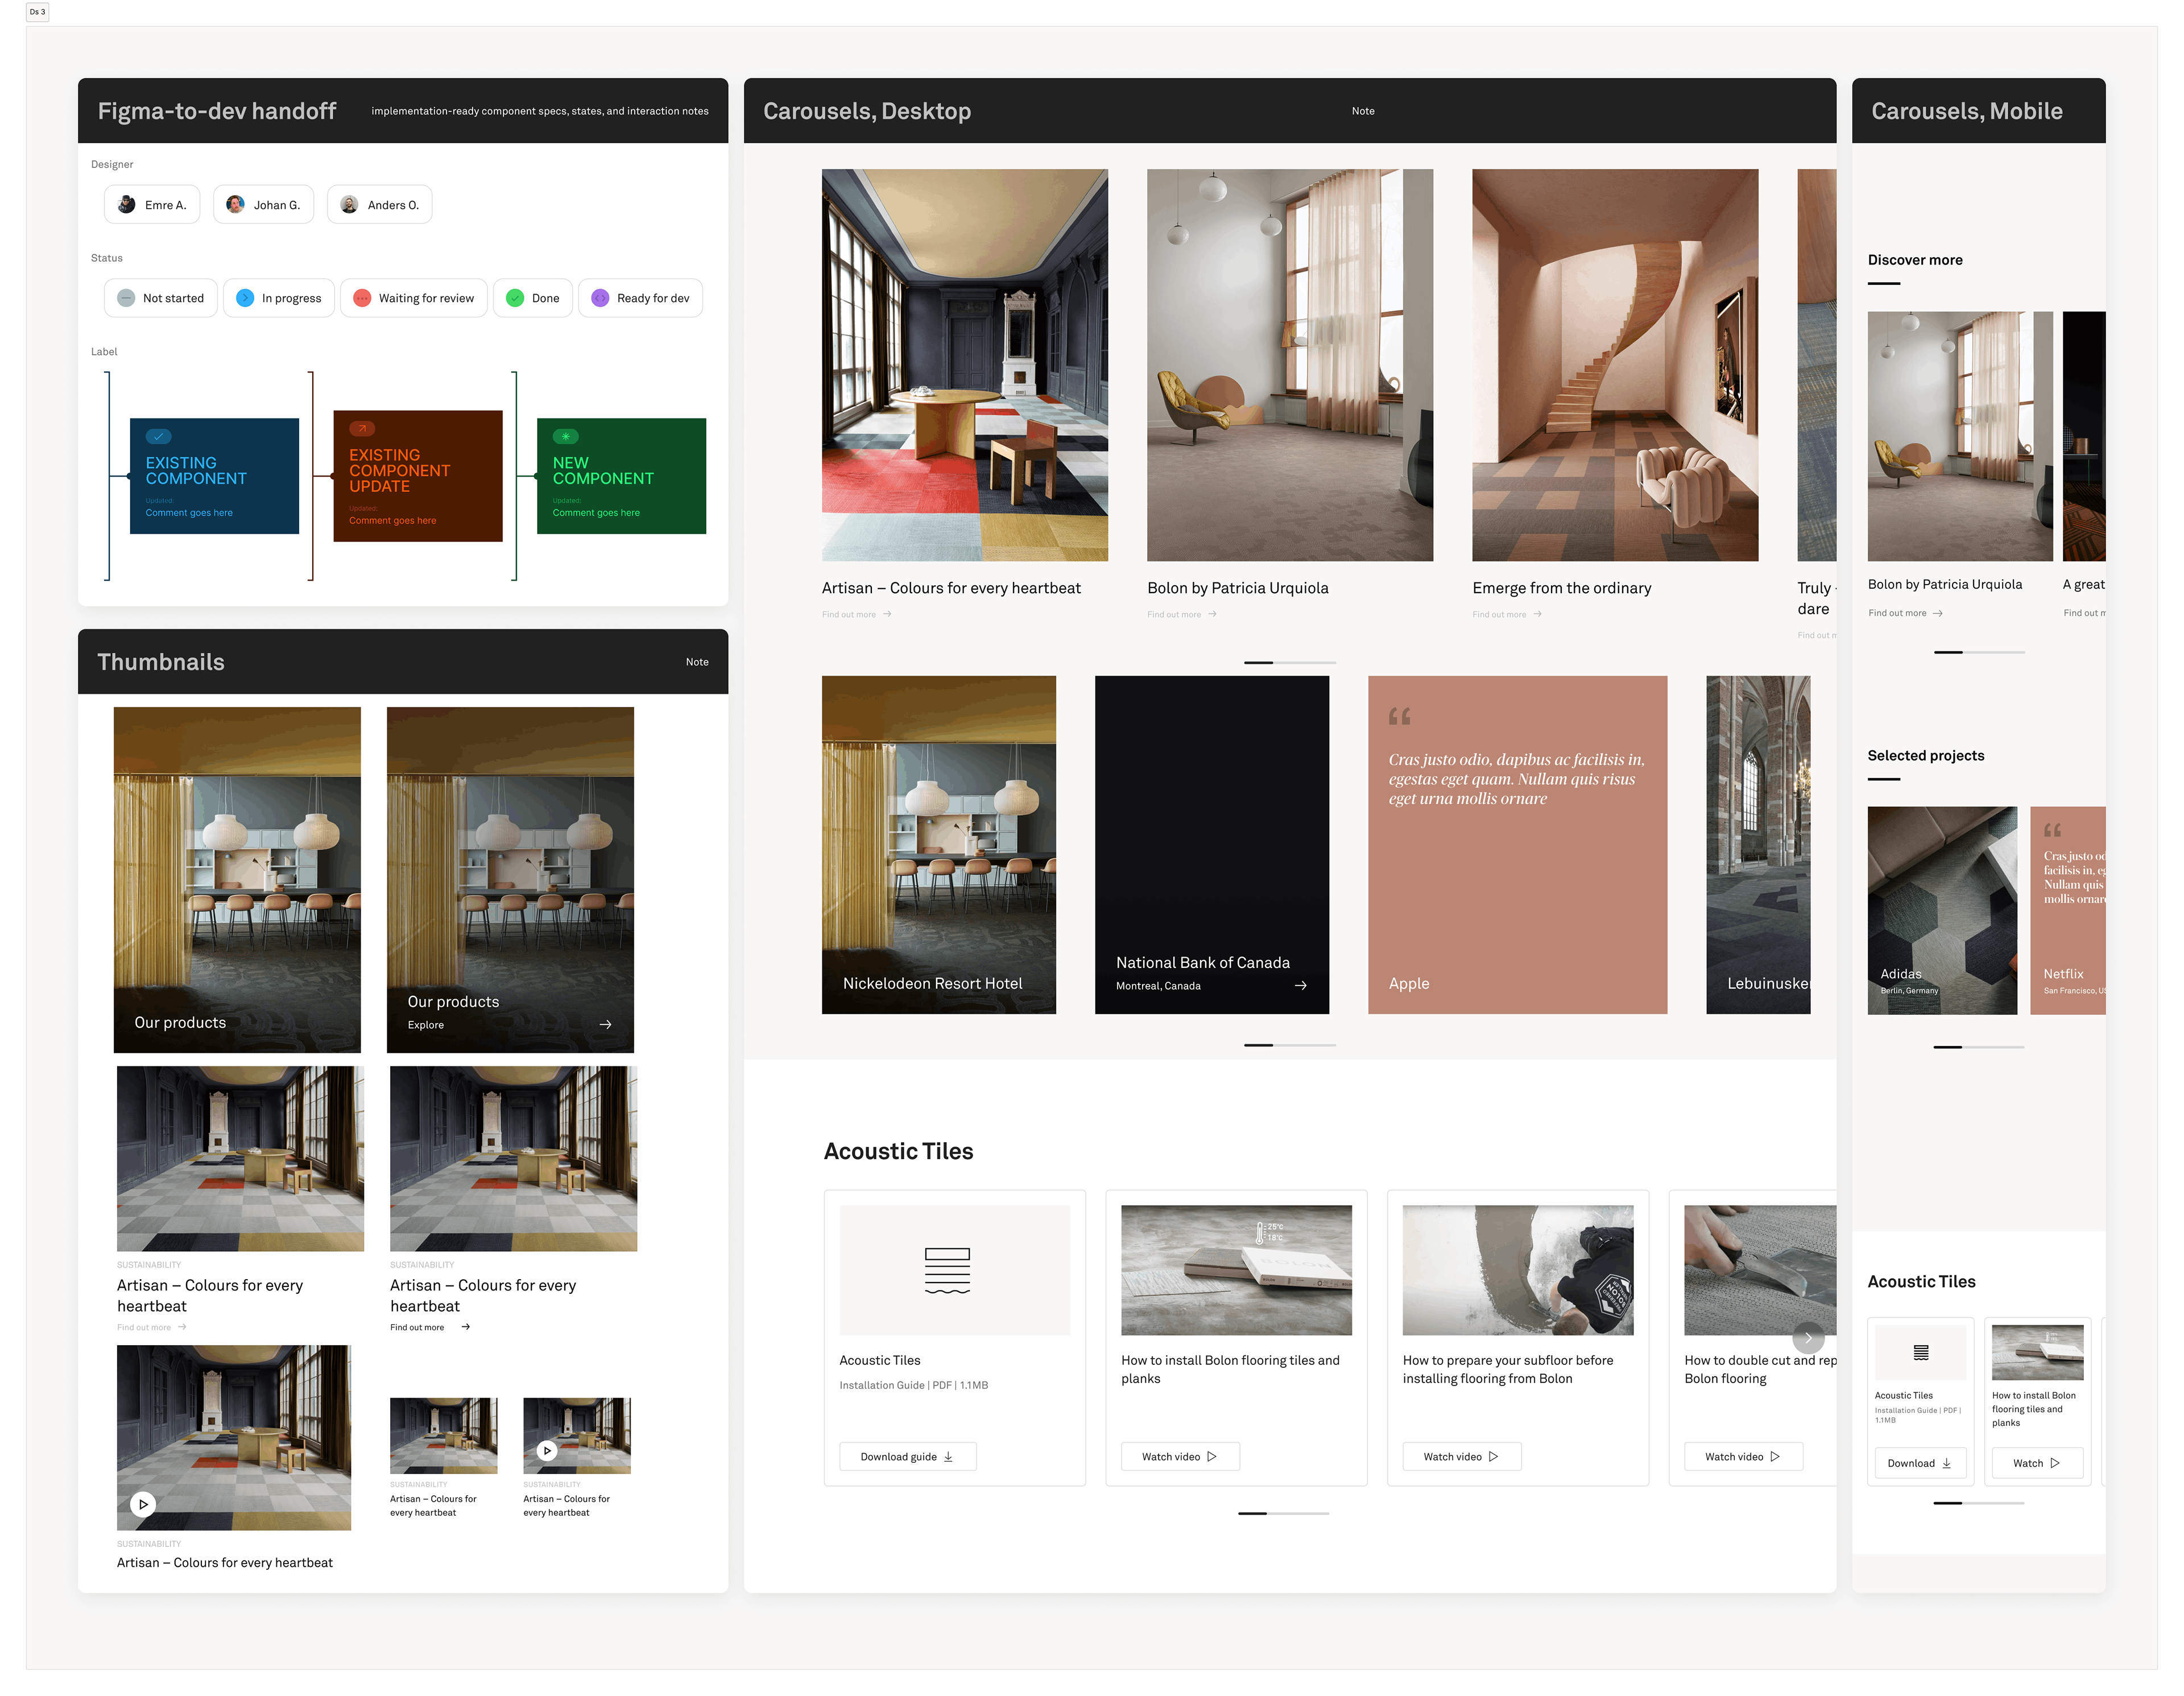The height and width of the screenshot is (1696, 2184).
Task: Select the Waiting for review status chip
Action: [414, 298]
